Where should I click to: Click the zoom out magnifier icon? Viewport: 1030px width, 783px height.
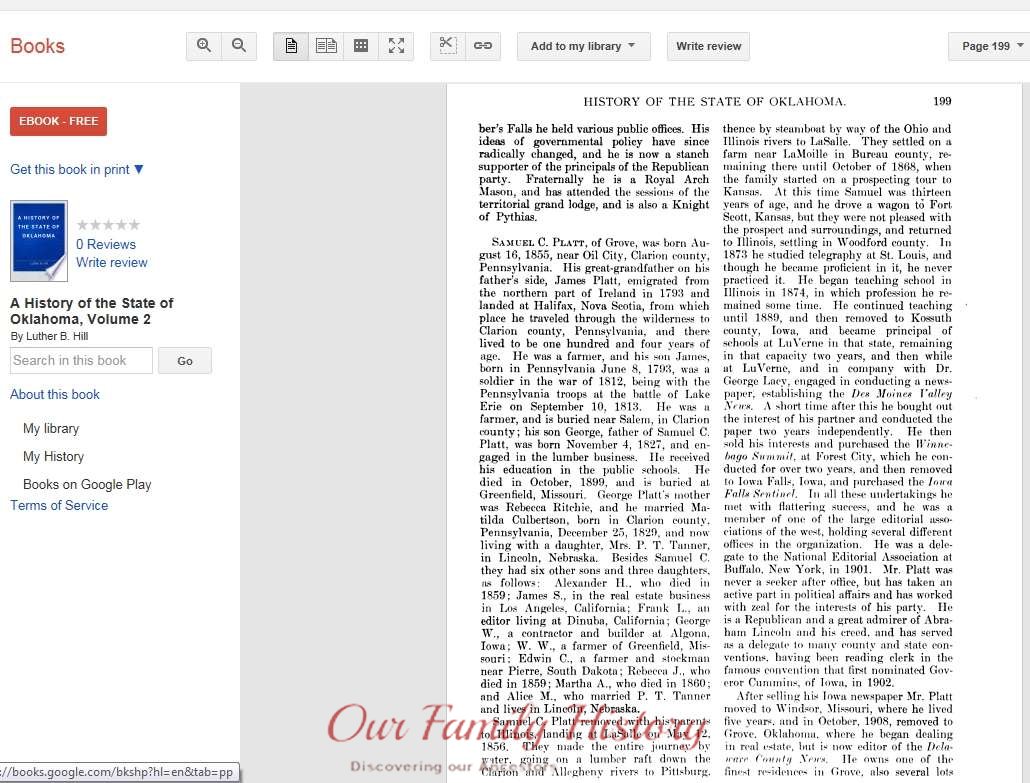click(239, 46)
